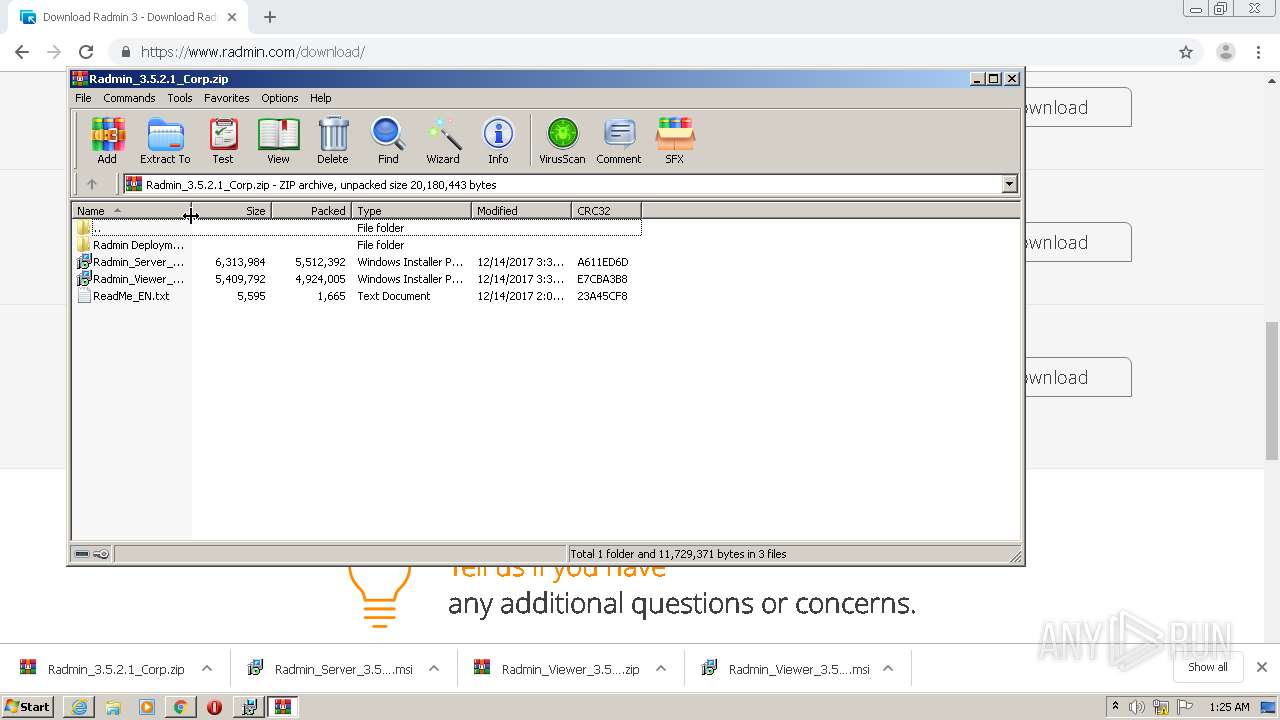Open options for Radmin_Viewer_3.5 msi download

pyautogui.click(x=888, y=669)
